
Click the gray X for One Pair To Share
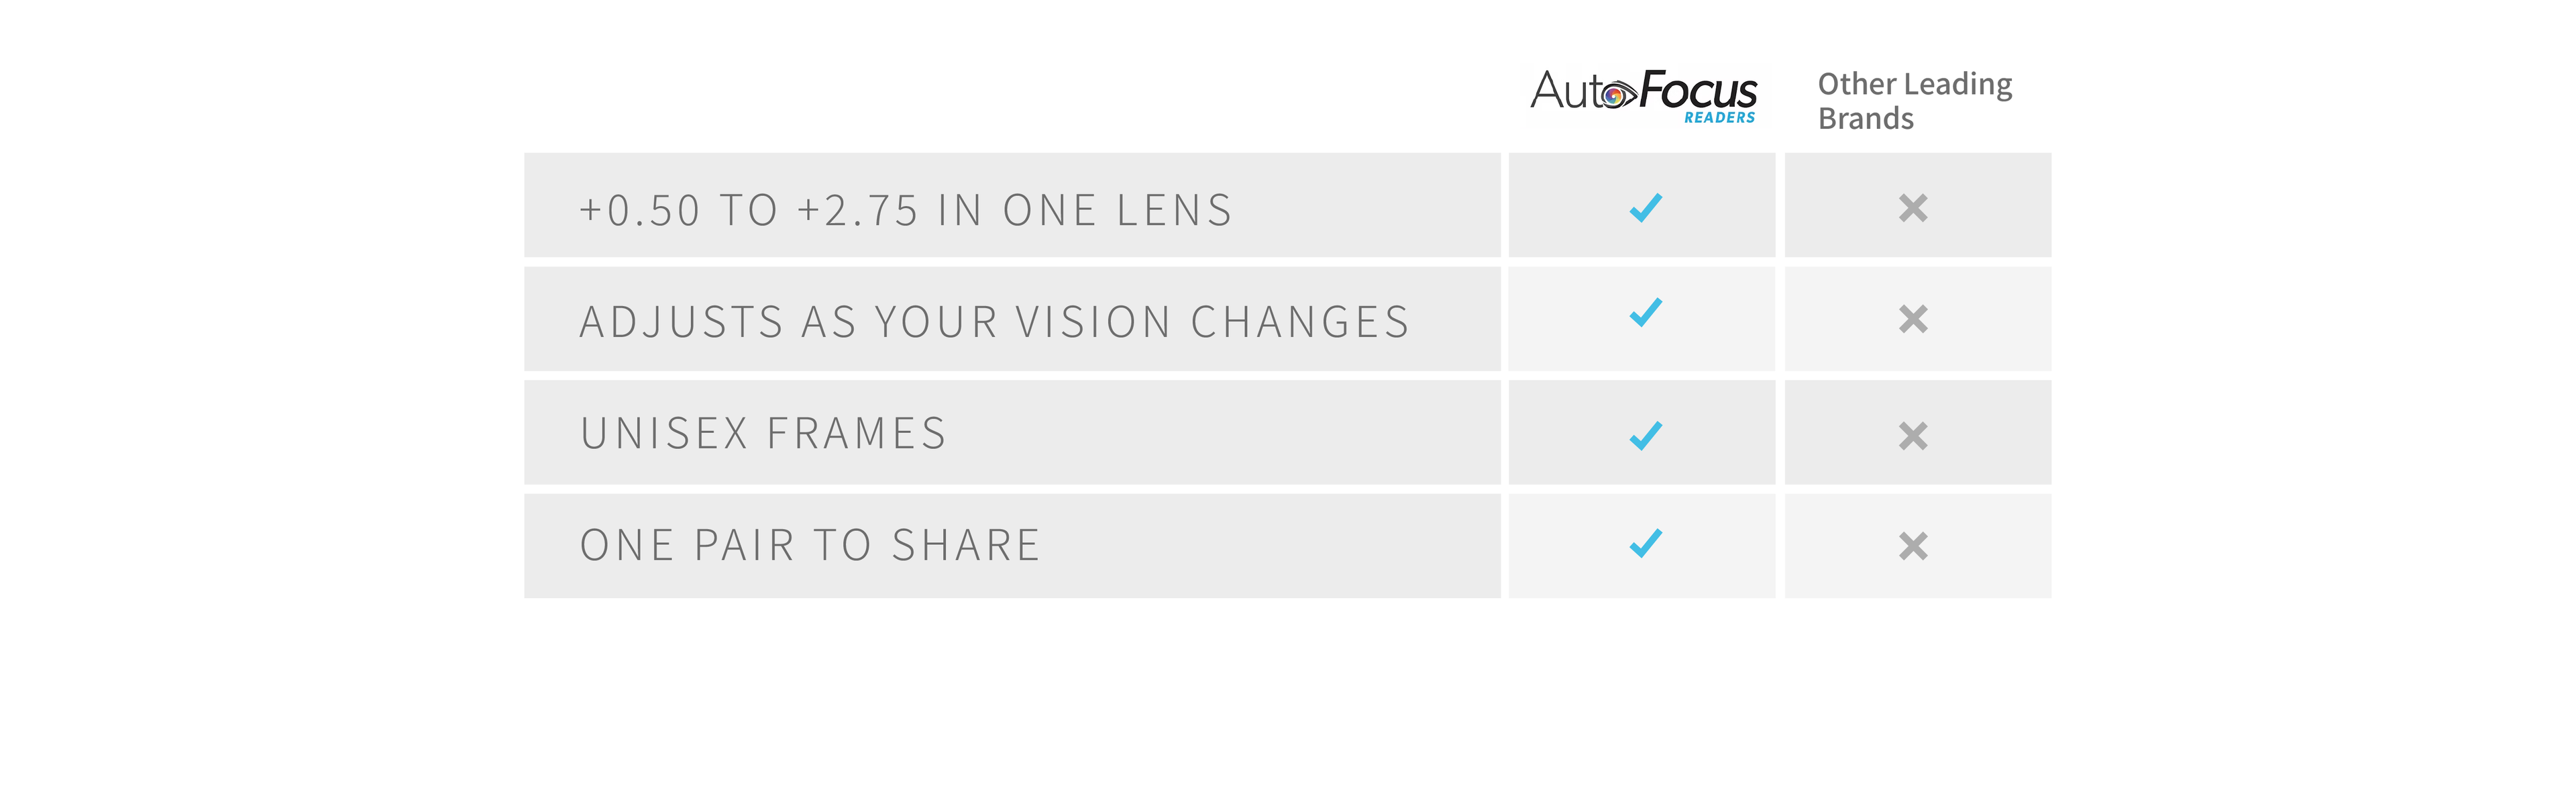pos(1913,546)
